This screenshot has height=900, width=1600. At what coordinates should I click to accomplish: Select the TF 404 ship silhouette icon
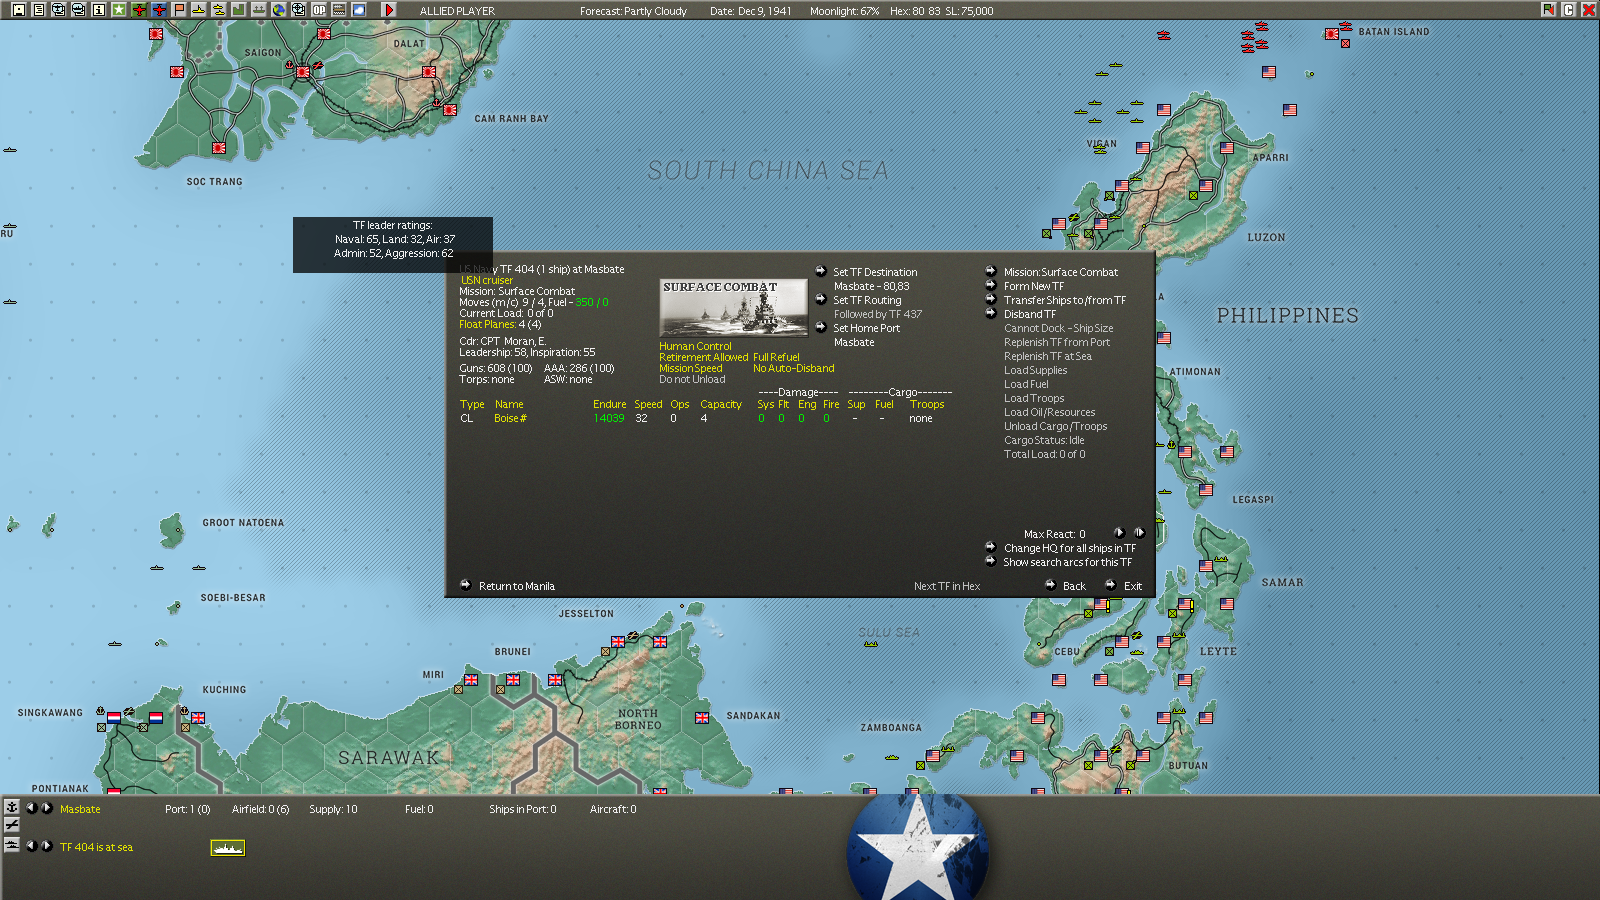coord(227,848)
